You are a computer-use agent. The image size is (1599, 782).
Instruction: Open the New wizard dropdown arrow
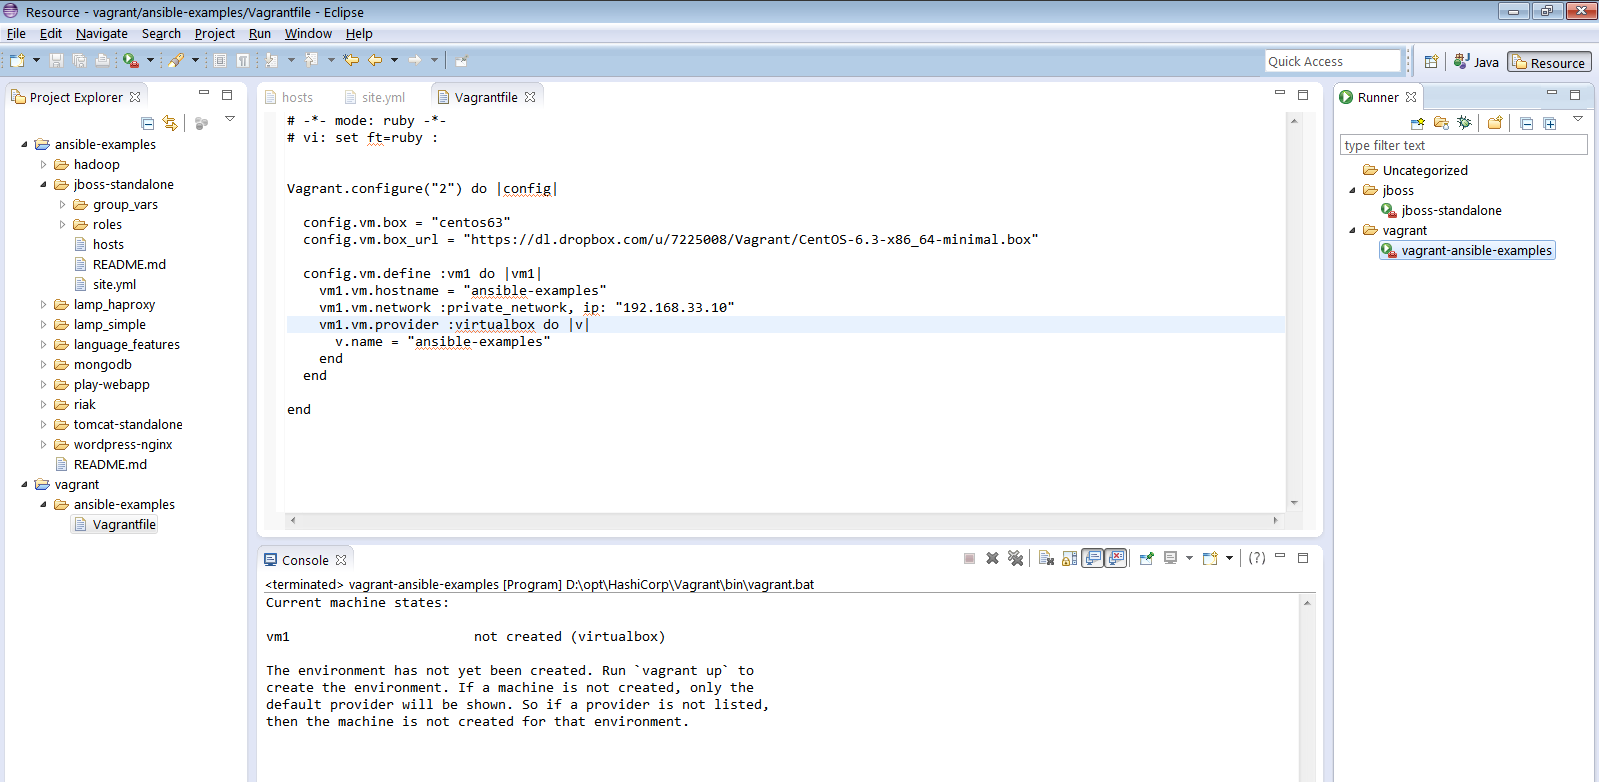(x=36, y=61)
